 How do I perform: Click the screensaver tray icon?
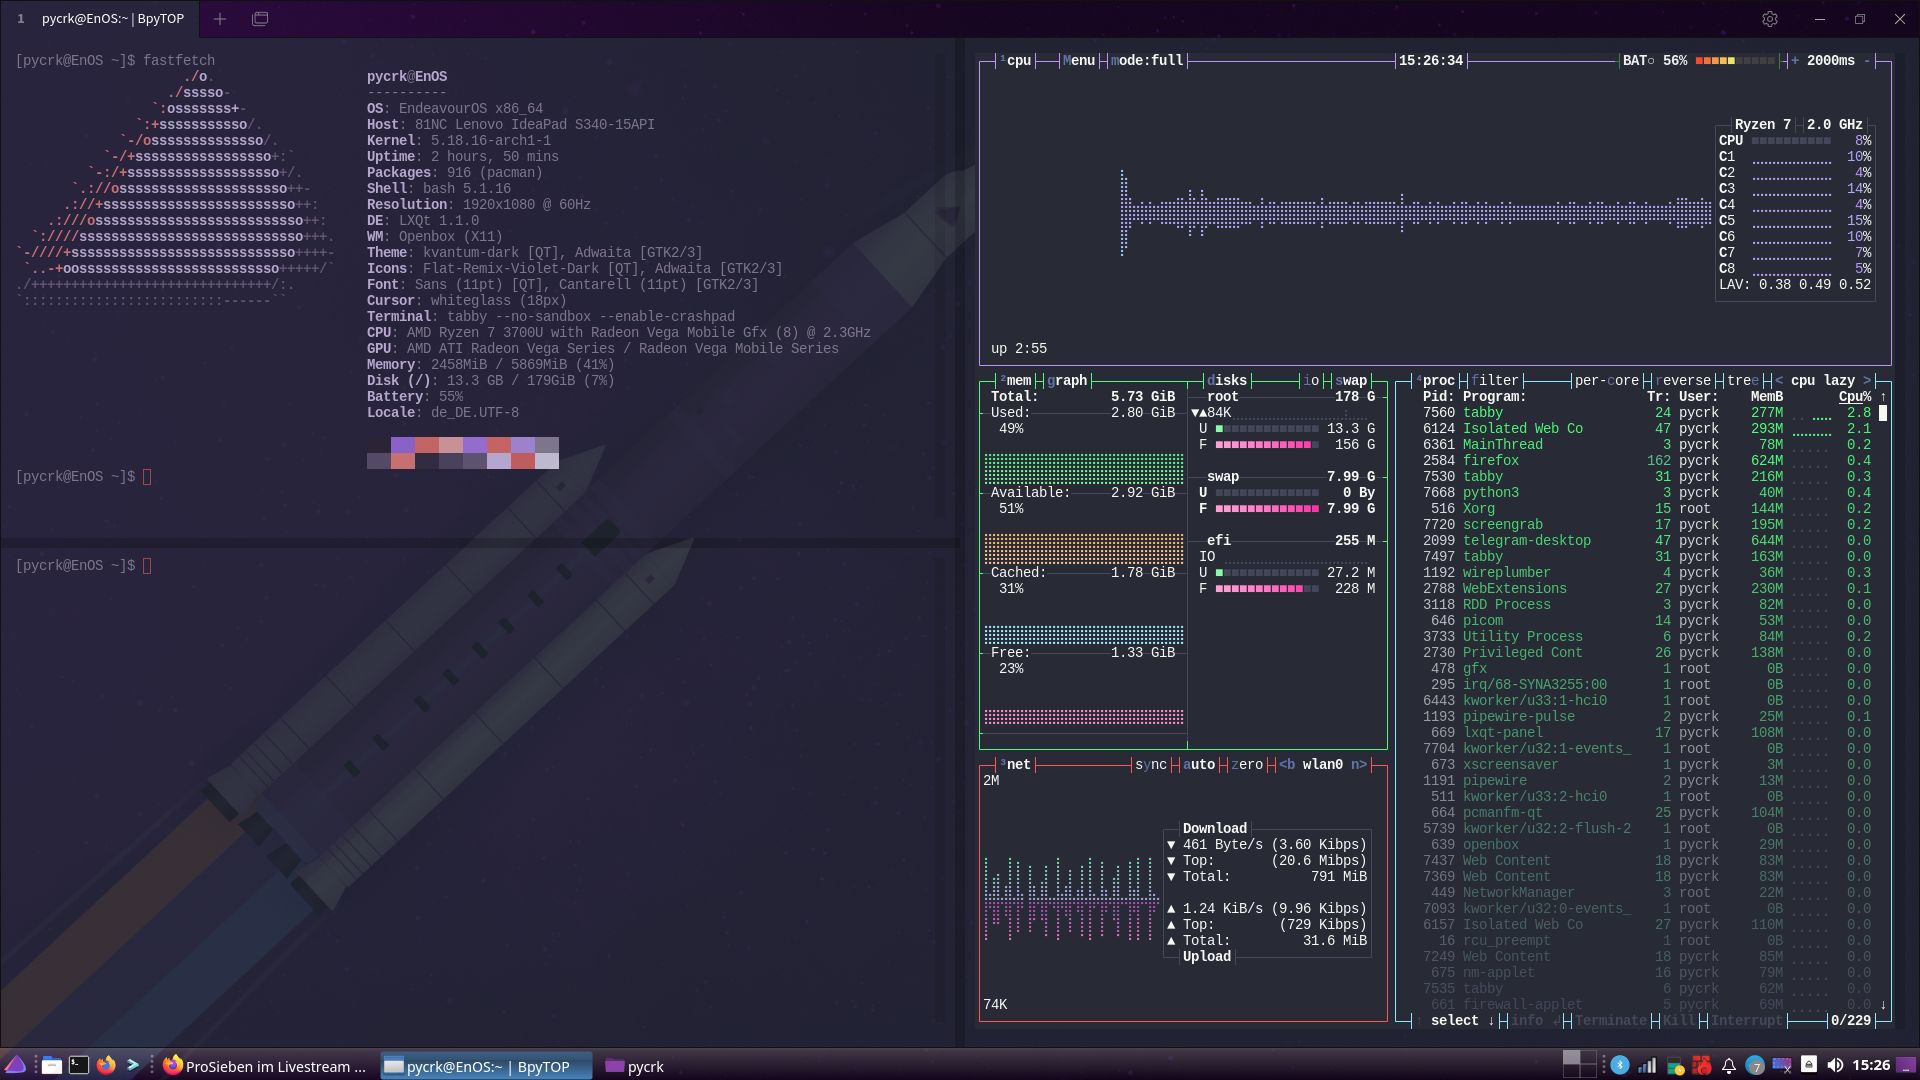1782,1066
